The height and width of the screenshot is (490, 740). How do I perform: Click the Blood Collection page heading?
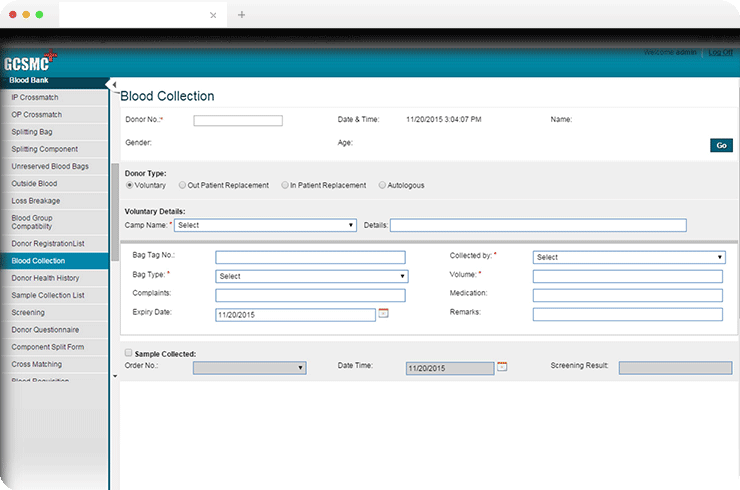click(167, 96)
